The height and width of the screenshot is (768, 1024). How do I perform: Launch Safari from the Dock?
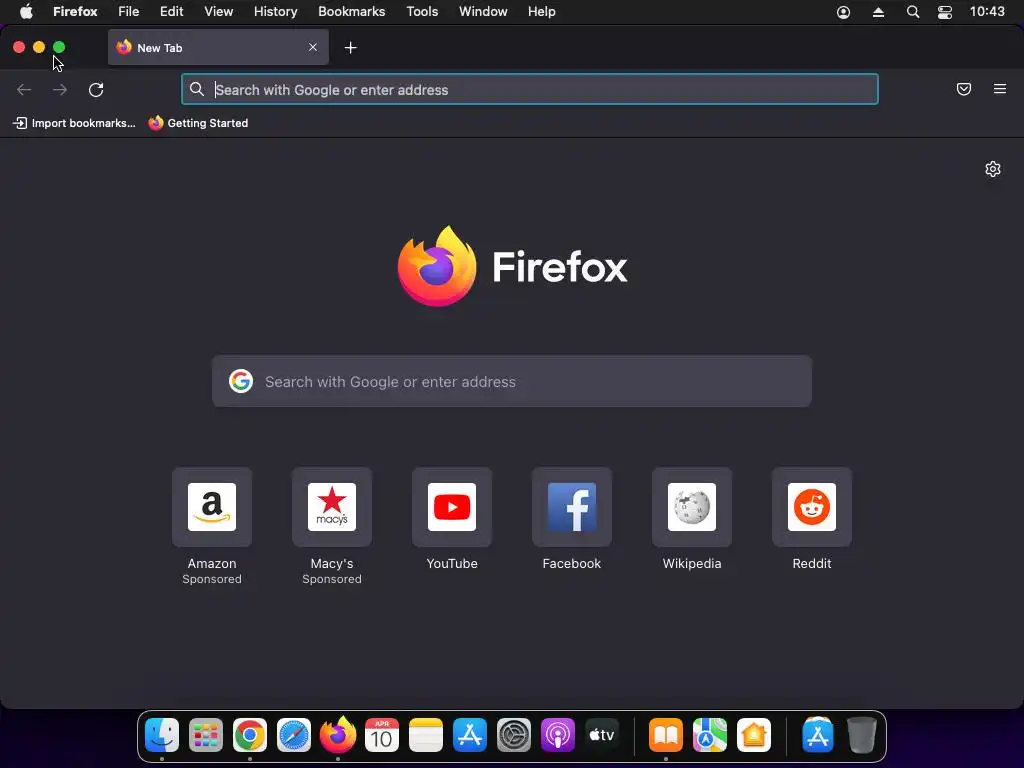294,735
